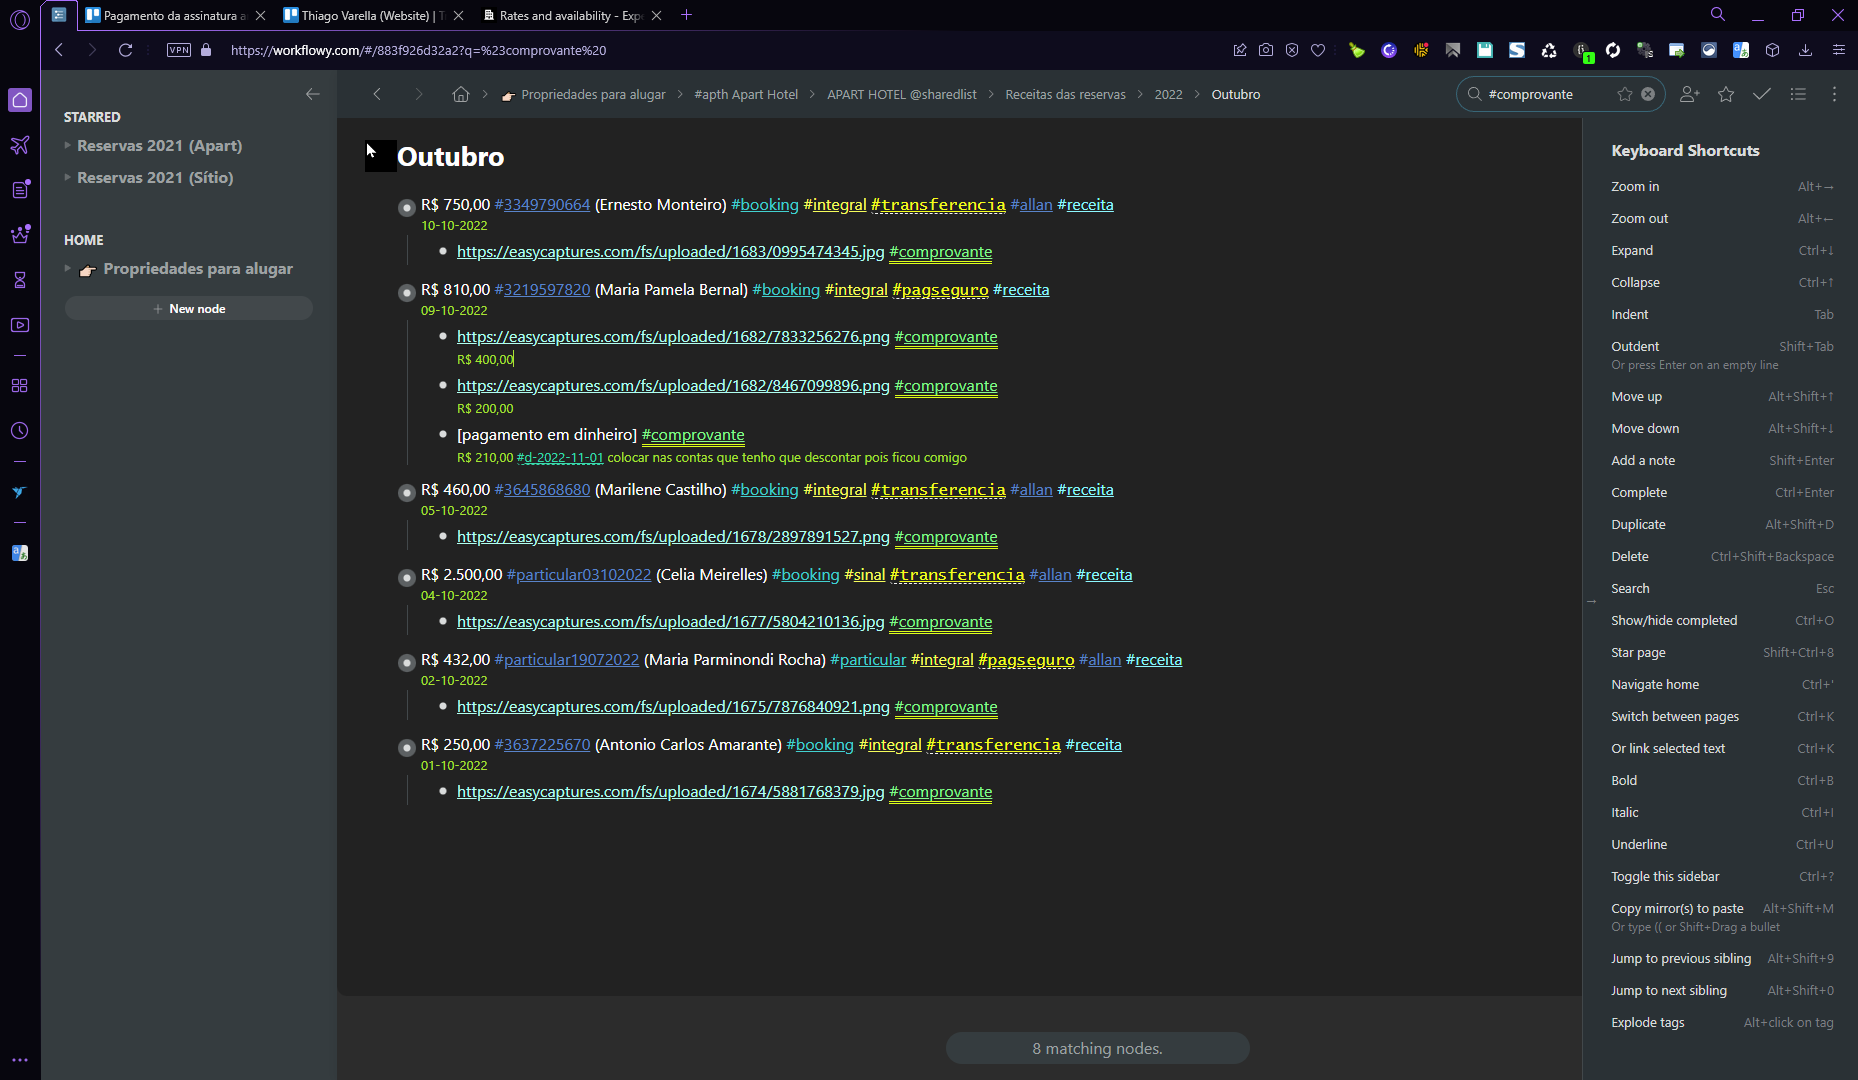Expand Reservas 2021 (Sítio) starred item
Image resolution: width=1858 pixels, height=1080 pixels.
(67, 178)
